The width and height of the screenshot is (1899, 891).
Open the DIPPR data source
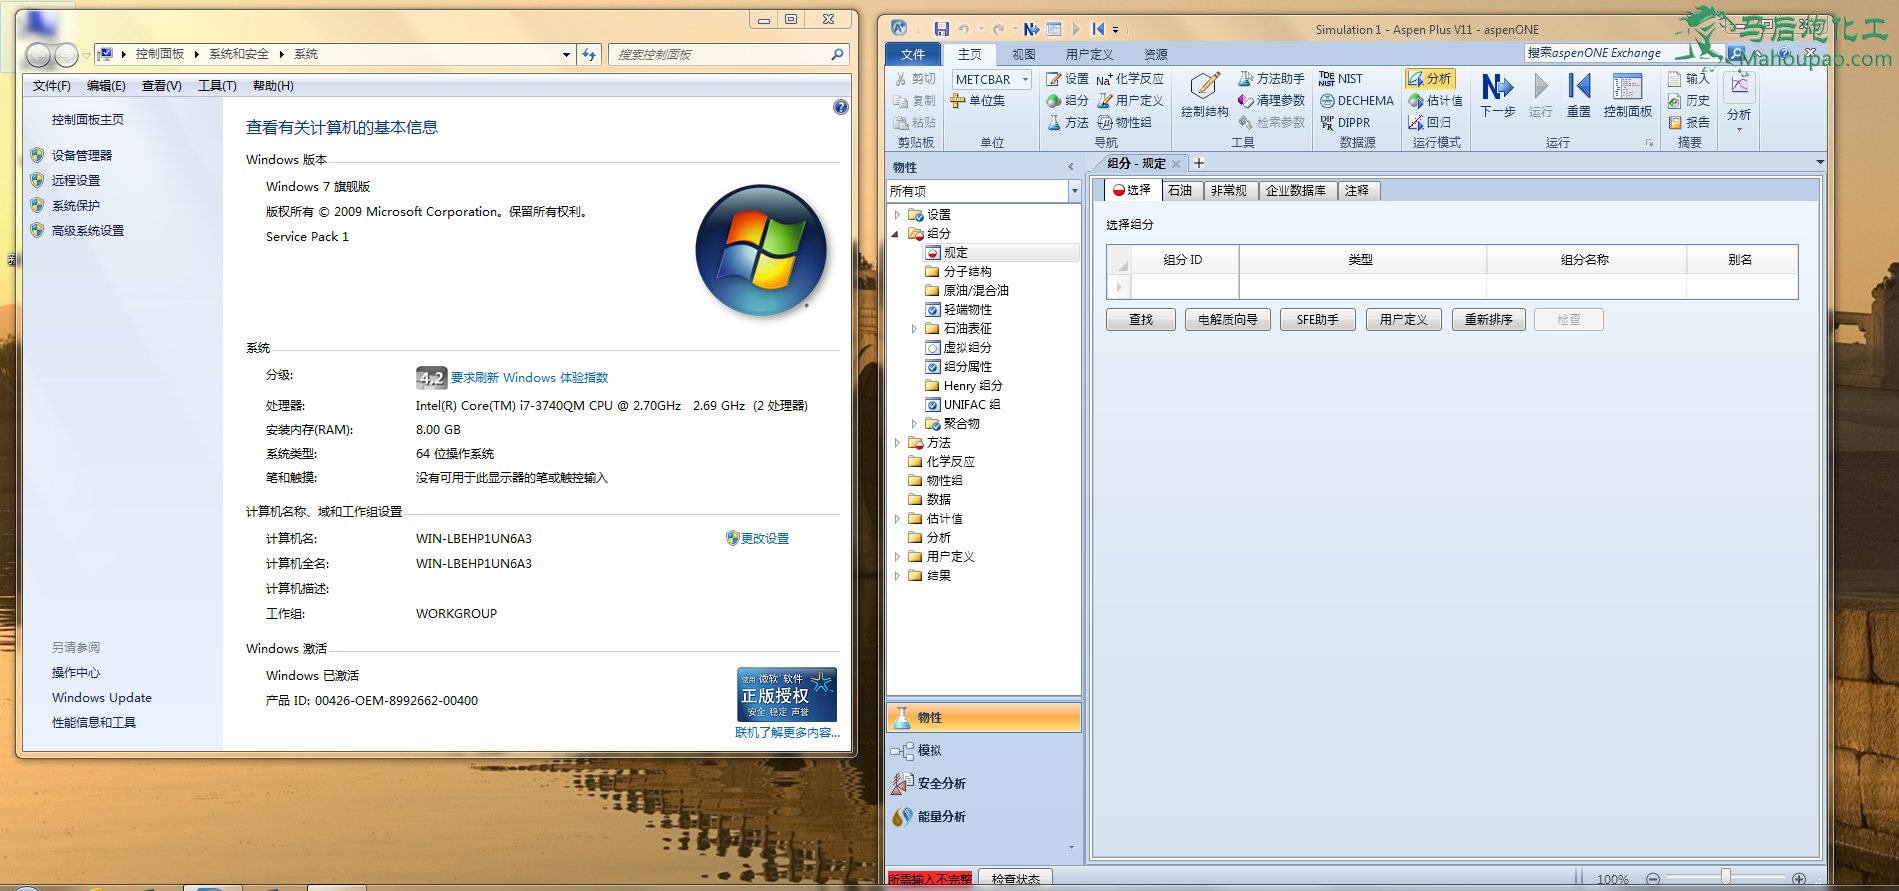pyautogui.click(x=1345, y=123)
